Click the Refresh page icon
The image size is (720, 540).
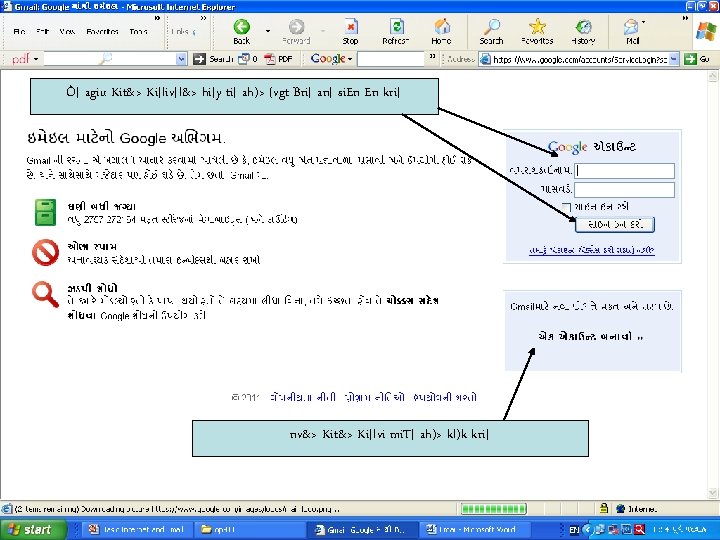(396, 27)
